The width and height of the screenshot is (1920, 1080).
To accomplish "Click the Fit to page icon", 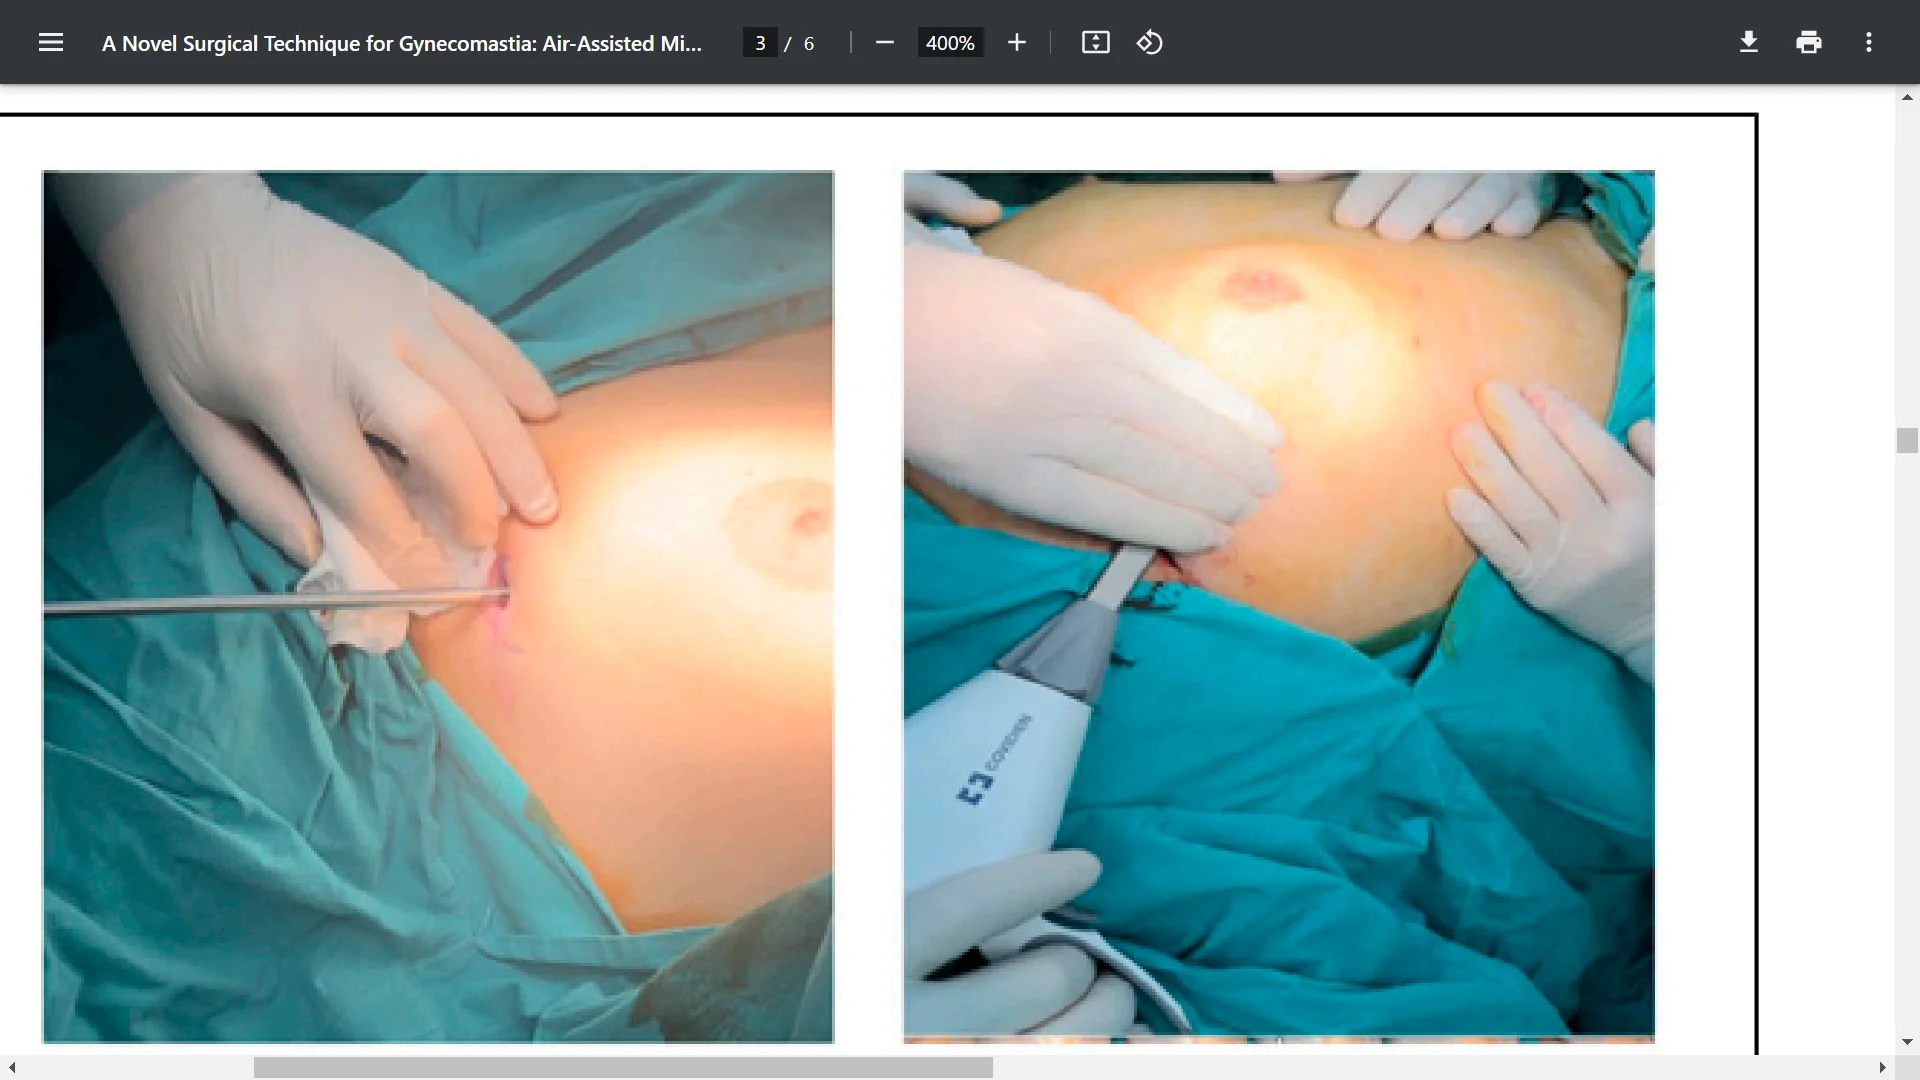I will pos(1095,42).
